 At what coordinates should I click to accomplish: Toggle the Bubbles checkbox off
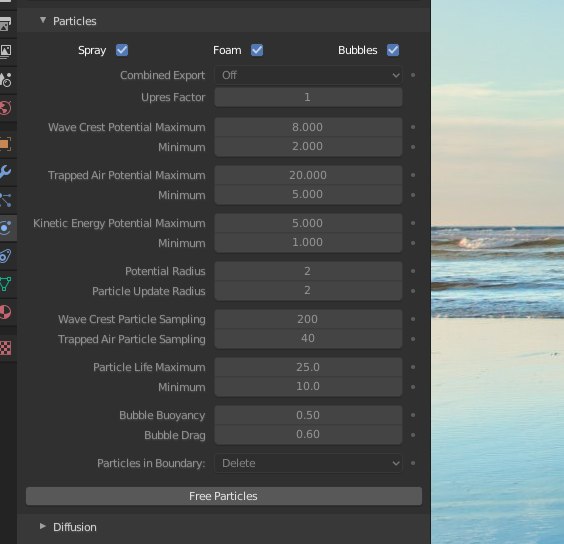pos(393,50)
